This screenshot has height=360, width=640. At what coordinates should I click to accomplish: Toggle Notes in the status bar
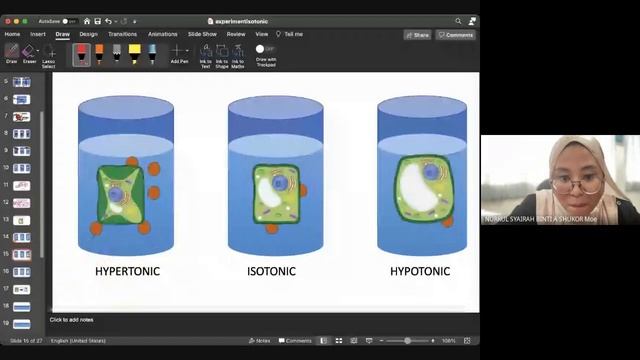click(260, 340)
